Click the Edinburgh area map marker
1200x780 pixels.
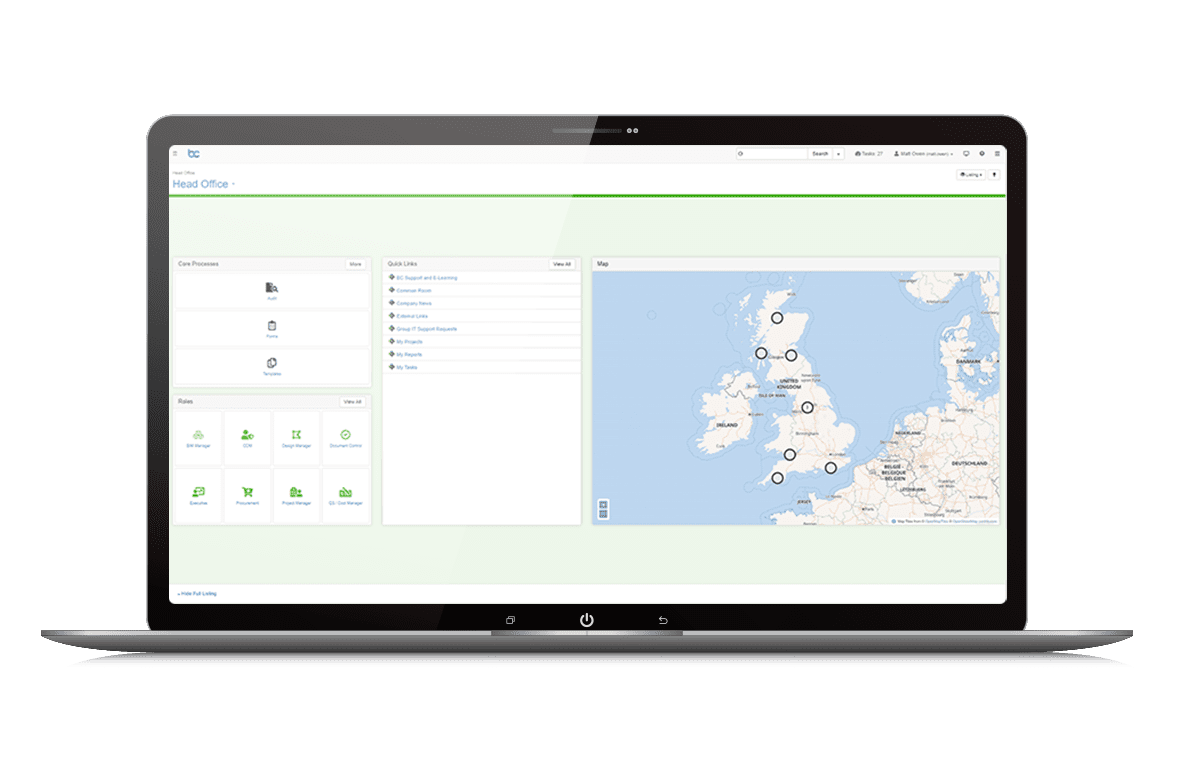pyautogui.click(x=791, y=355)
